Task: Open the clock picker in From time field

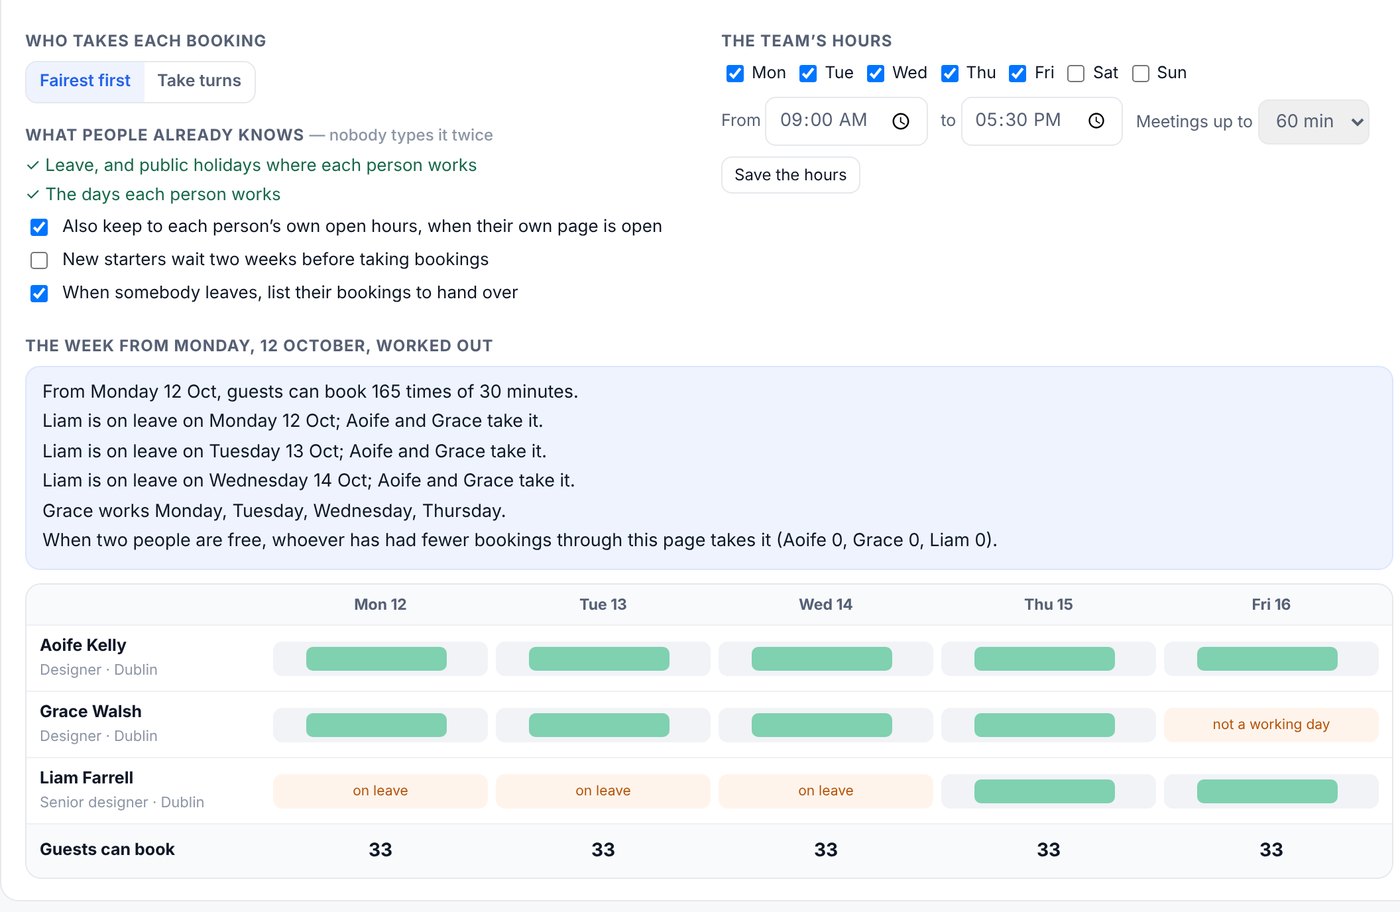Action: (901, 121)
